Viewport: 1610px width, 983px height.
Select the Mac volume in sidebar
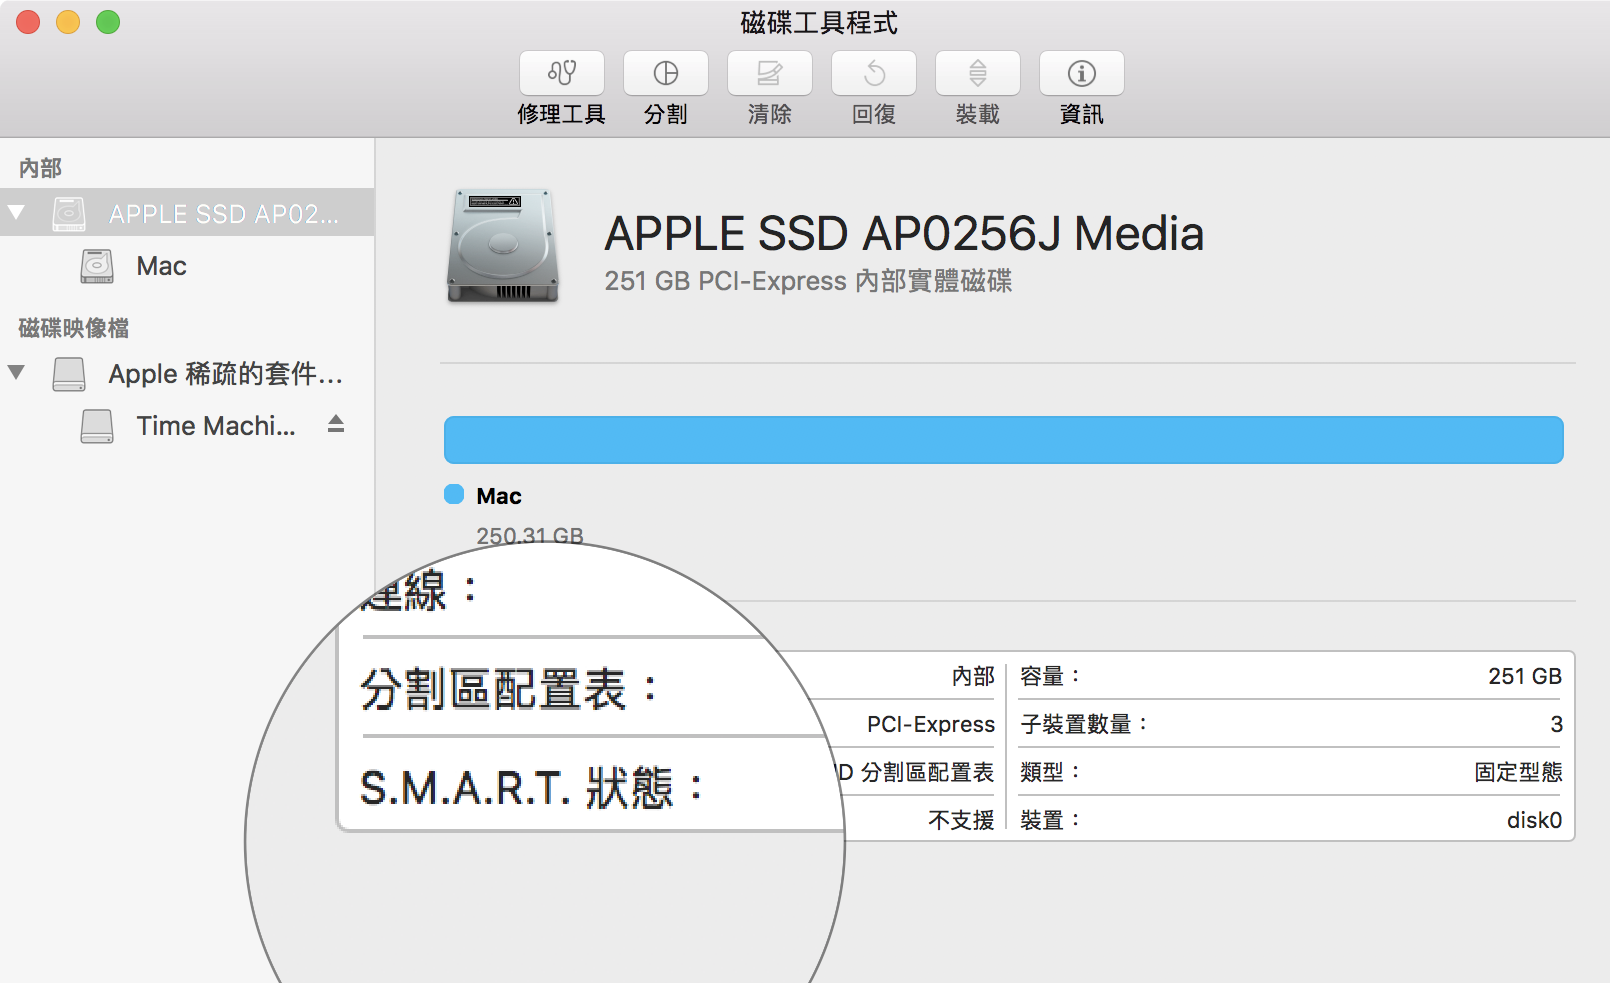tap(161, 266)
